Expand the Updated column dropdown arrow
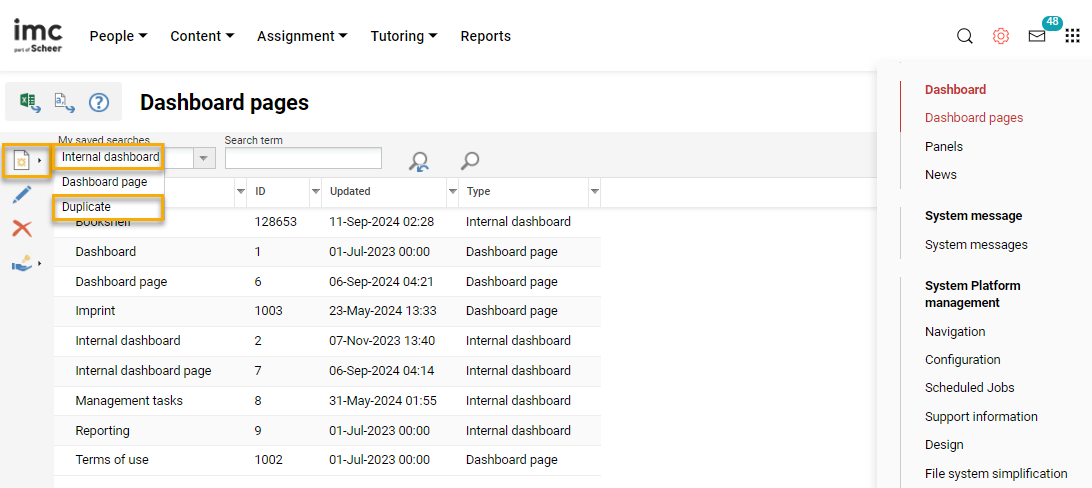Viewport: 1092px width, 488px height. tap(452, 191)
